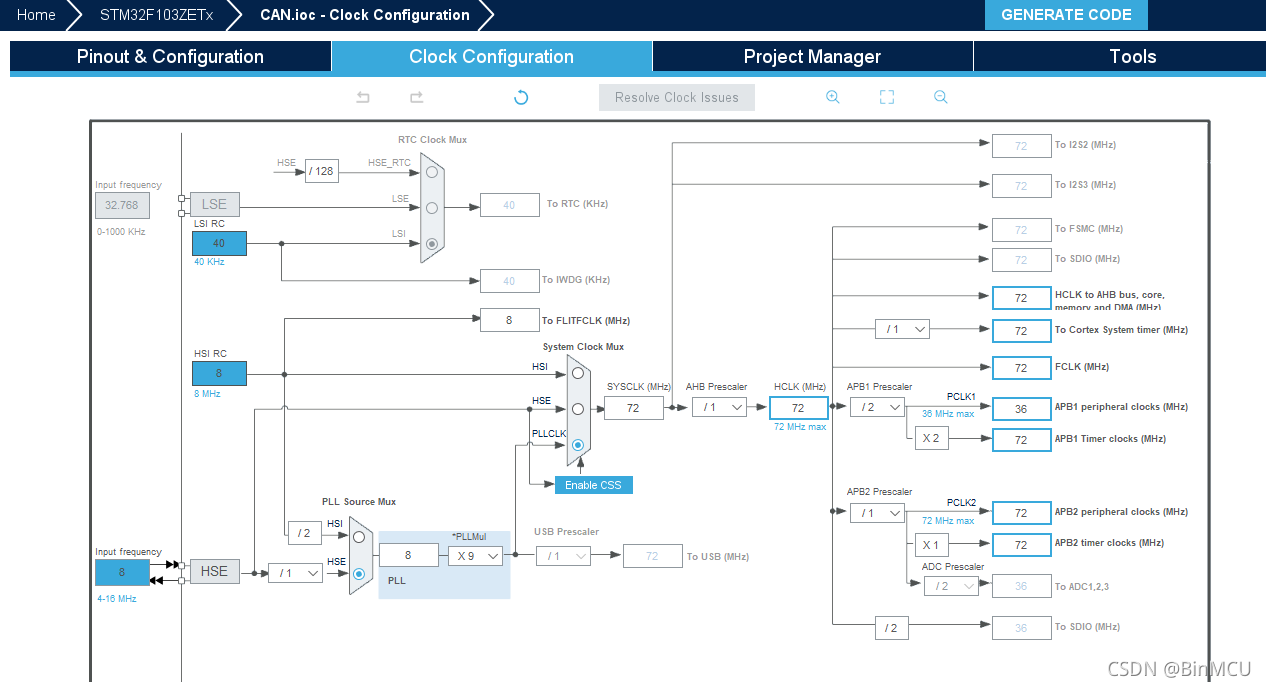The height and width of the screenshot is (687, 1266).
Task: Click the undo arrow icon
Action: point(363,97)
